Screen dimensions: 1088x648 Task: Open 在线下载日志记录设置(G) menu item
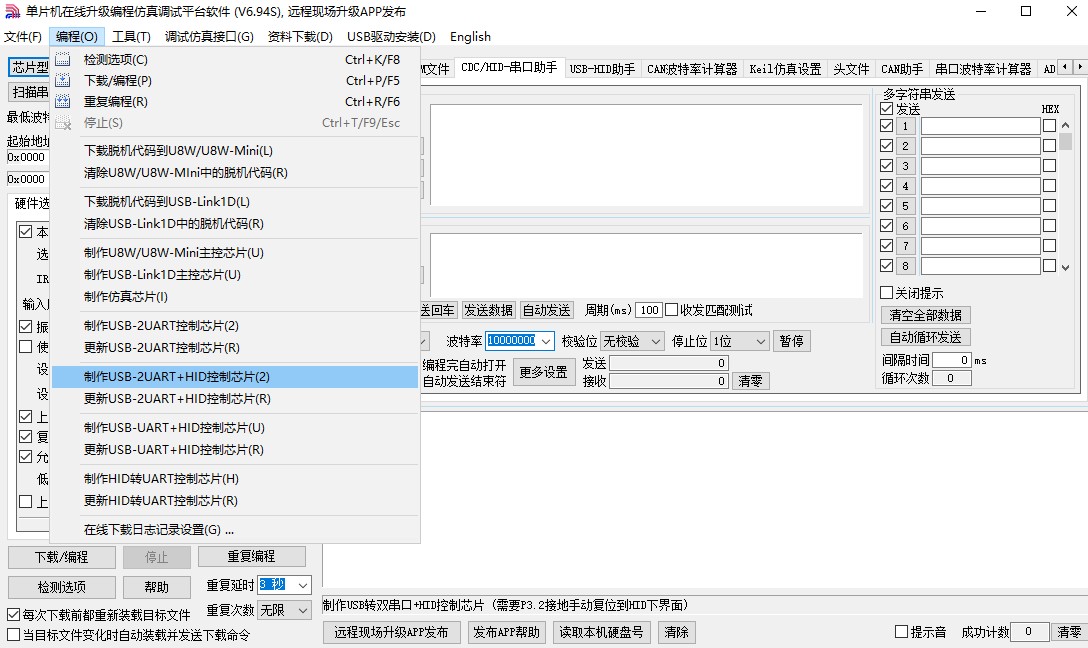tap(236, 530)
